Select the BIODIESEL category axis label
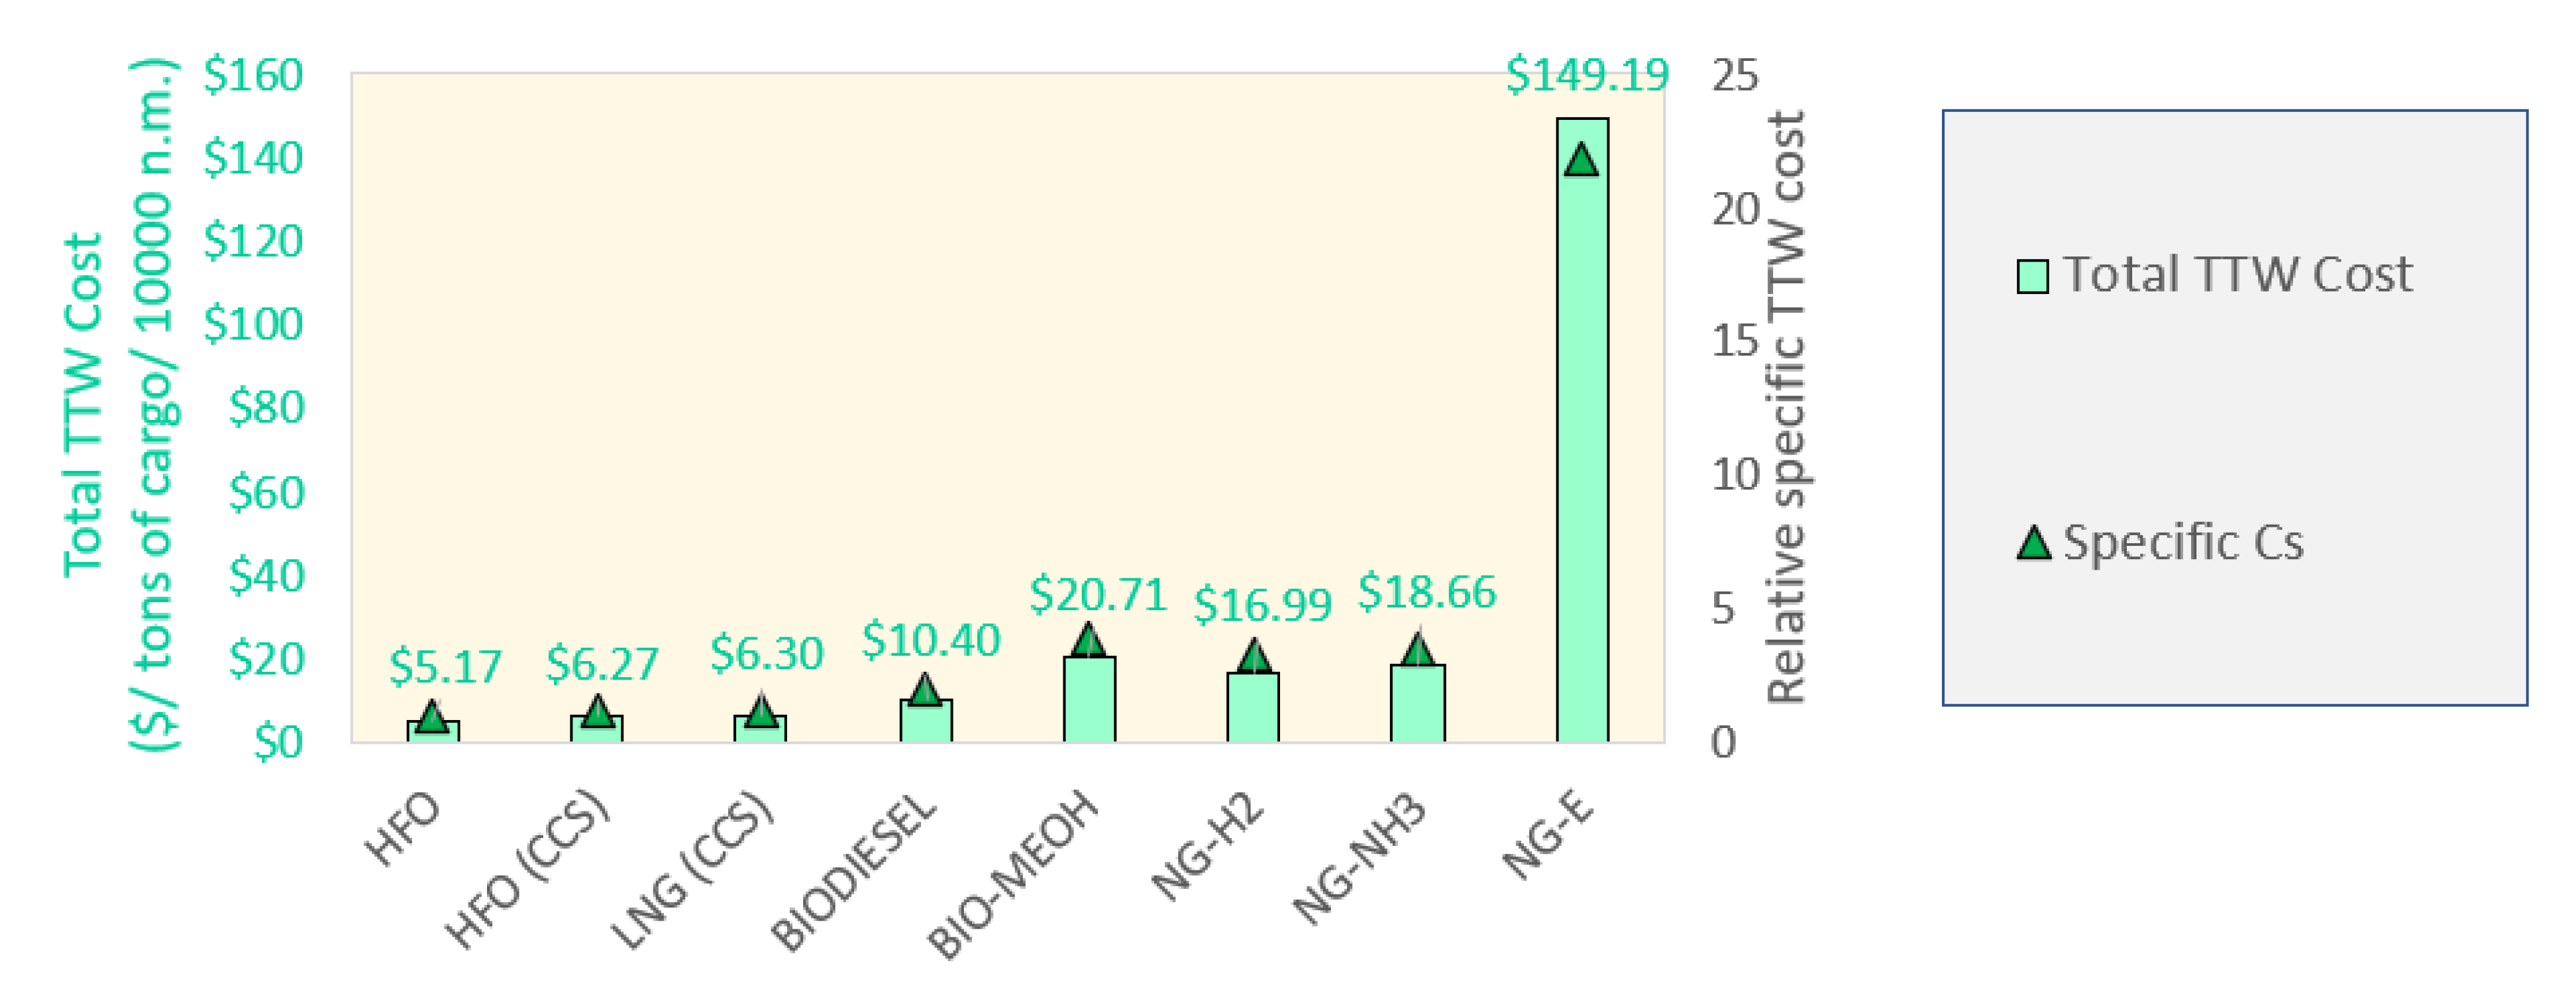 pyautogui.click(x=854, y=872)
